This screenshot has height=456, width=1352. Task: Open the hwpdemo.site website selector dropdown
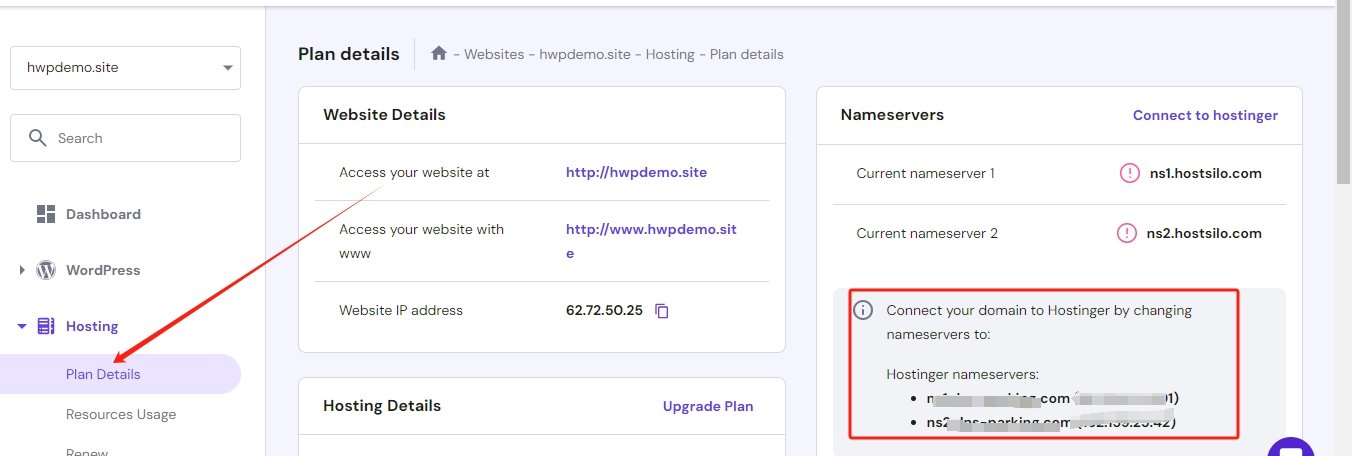[125, 68]
